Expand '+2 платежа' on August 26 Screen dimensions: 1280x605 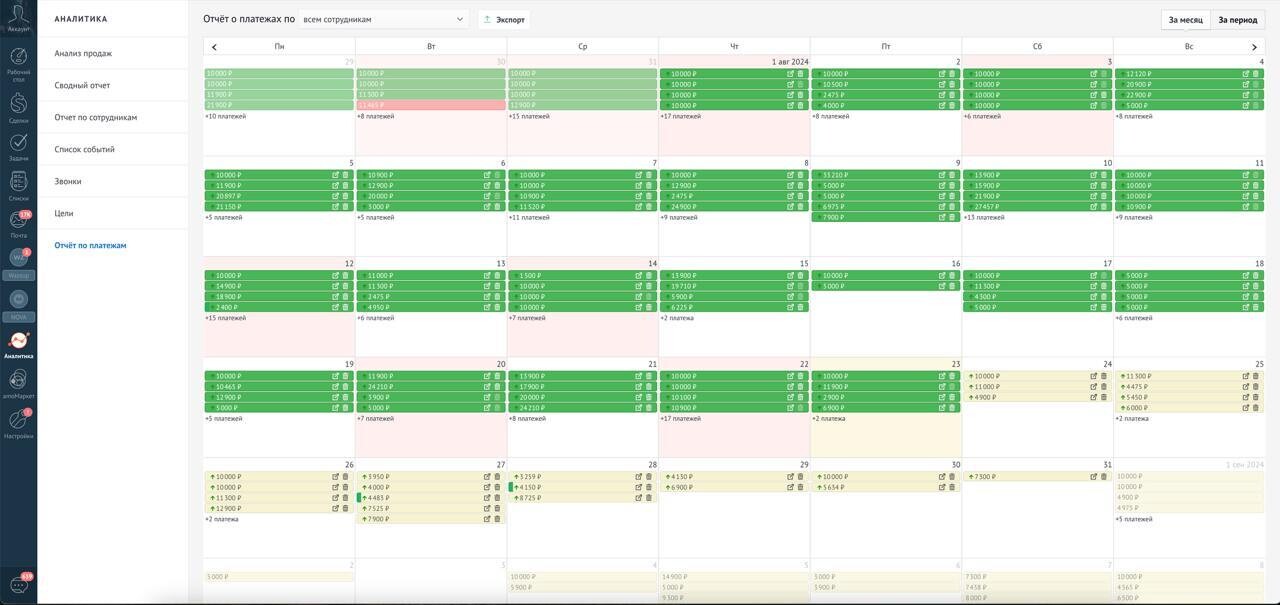point(222,519)
